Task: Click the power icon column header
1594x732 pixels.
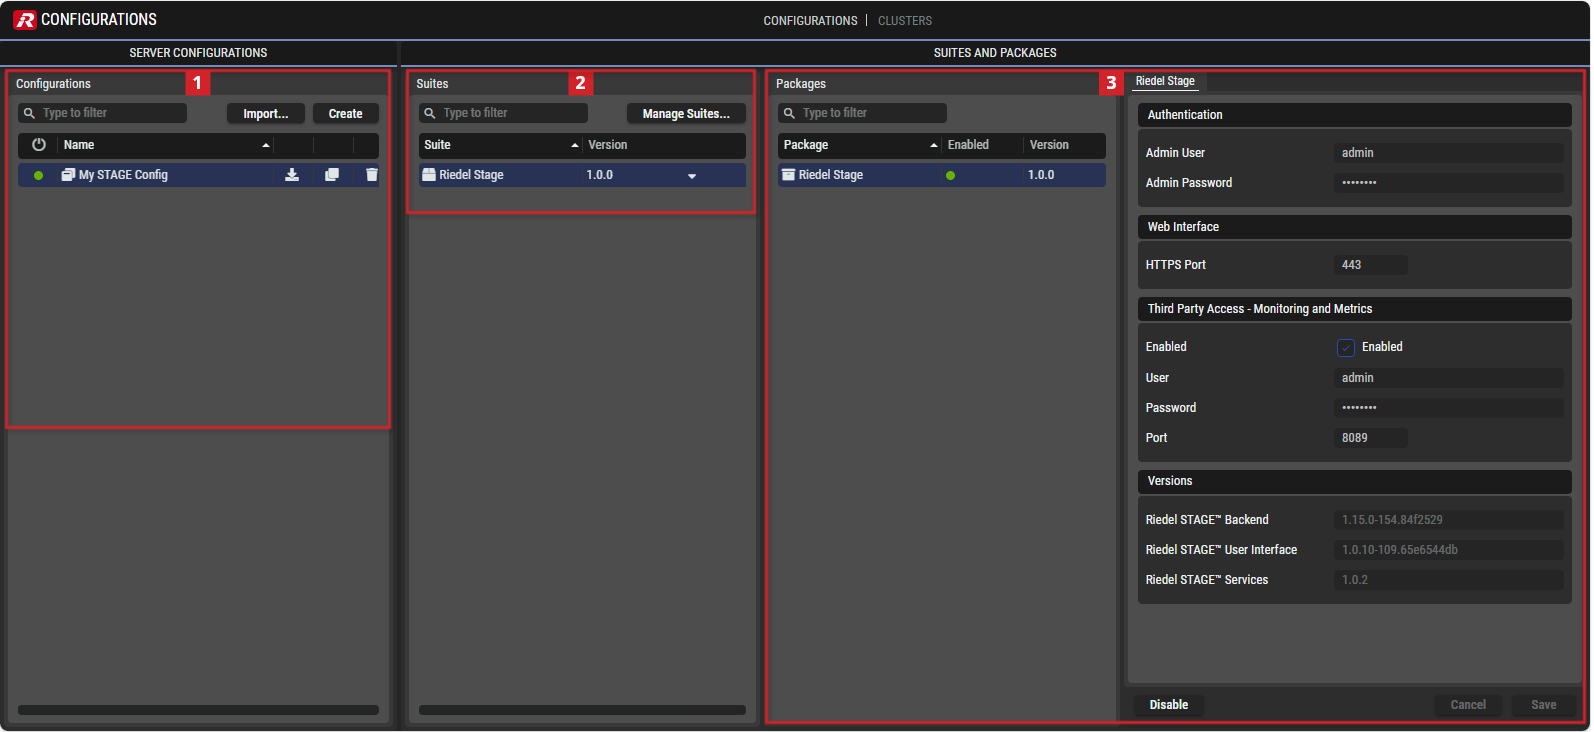Action: pyautogui.click(x=39, y=145)
